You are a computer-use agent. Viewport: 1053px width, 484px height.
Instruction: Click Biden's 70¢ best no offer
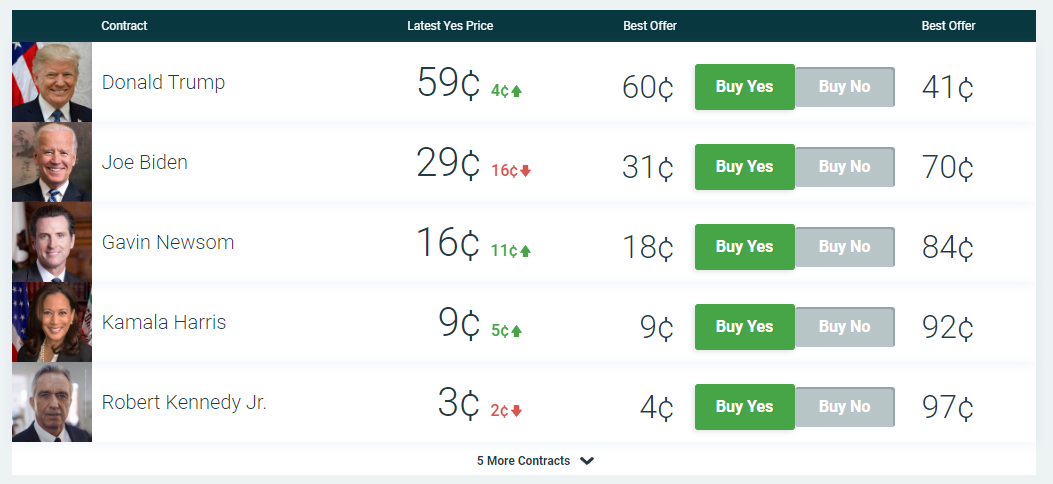click(x=948, y=168)
